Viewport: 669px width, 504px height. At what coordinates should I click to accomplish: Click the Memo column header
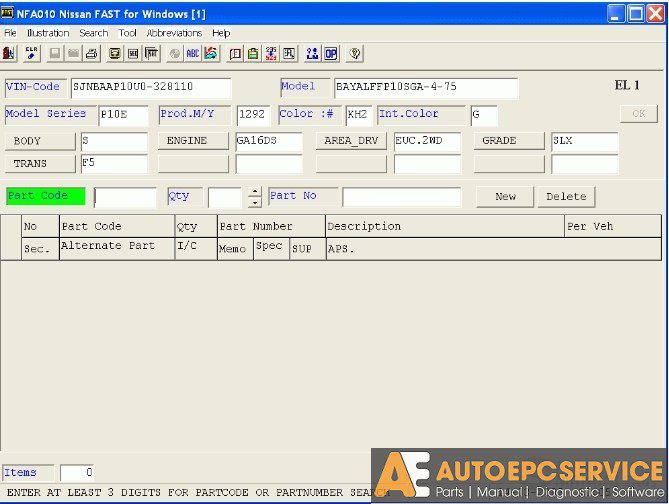pyautogui.click(x=236, y=249)
